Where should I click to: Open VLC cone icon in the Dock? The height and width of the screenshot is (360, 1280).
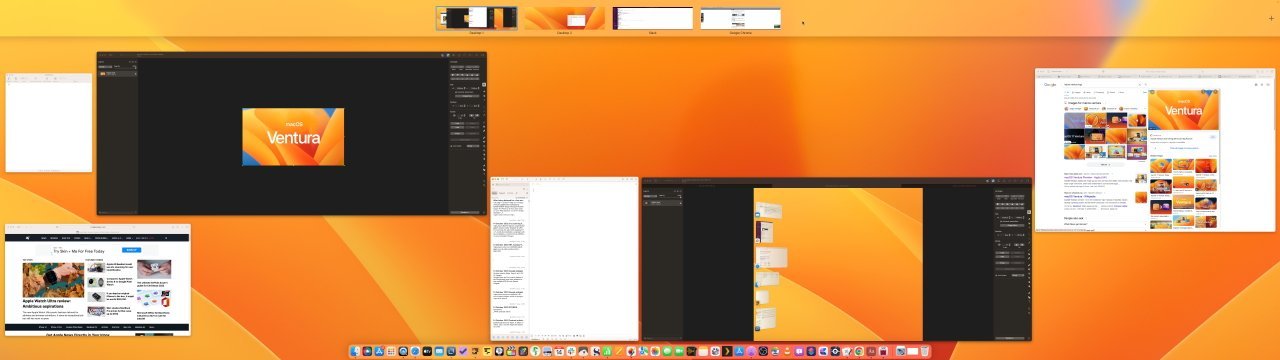coord(787,351)
